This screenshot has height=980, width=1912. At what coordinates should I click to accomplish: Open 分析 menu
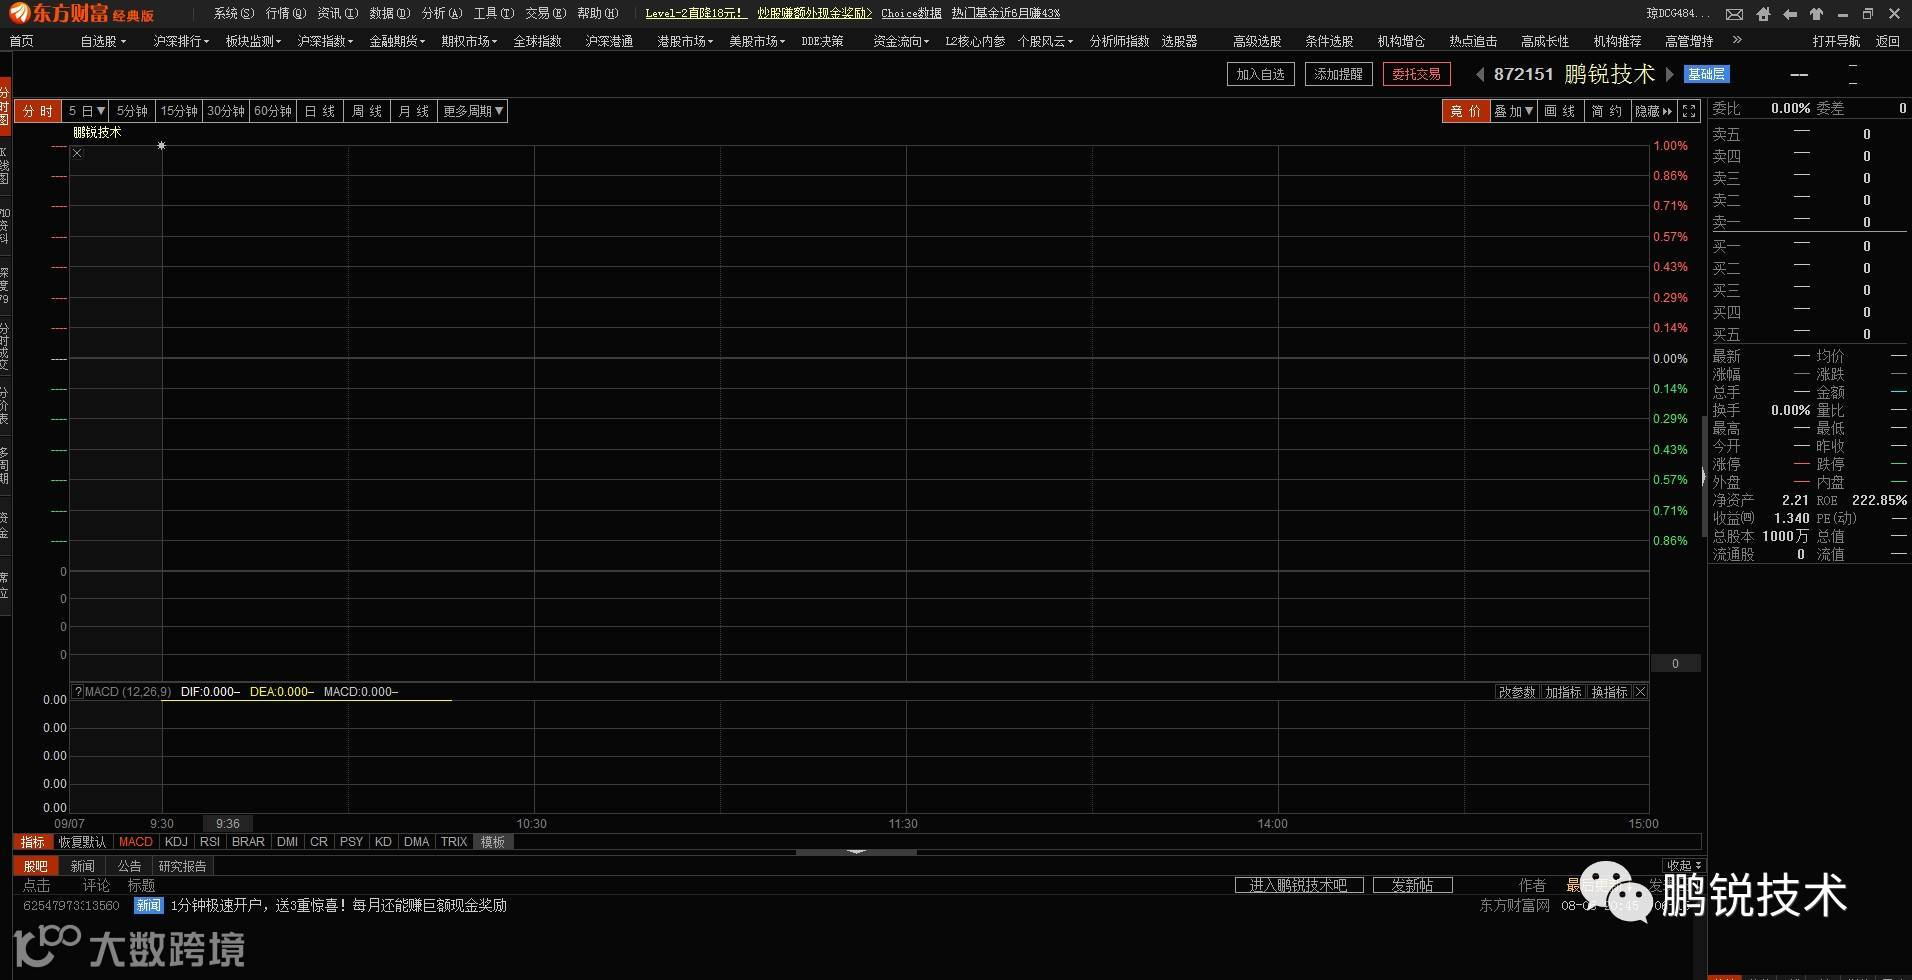point(442,13)
